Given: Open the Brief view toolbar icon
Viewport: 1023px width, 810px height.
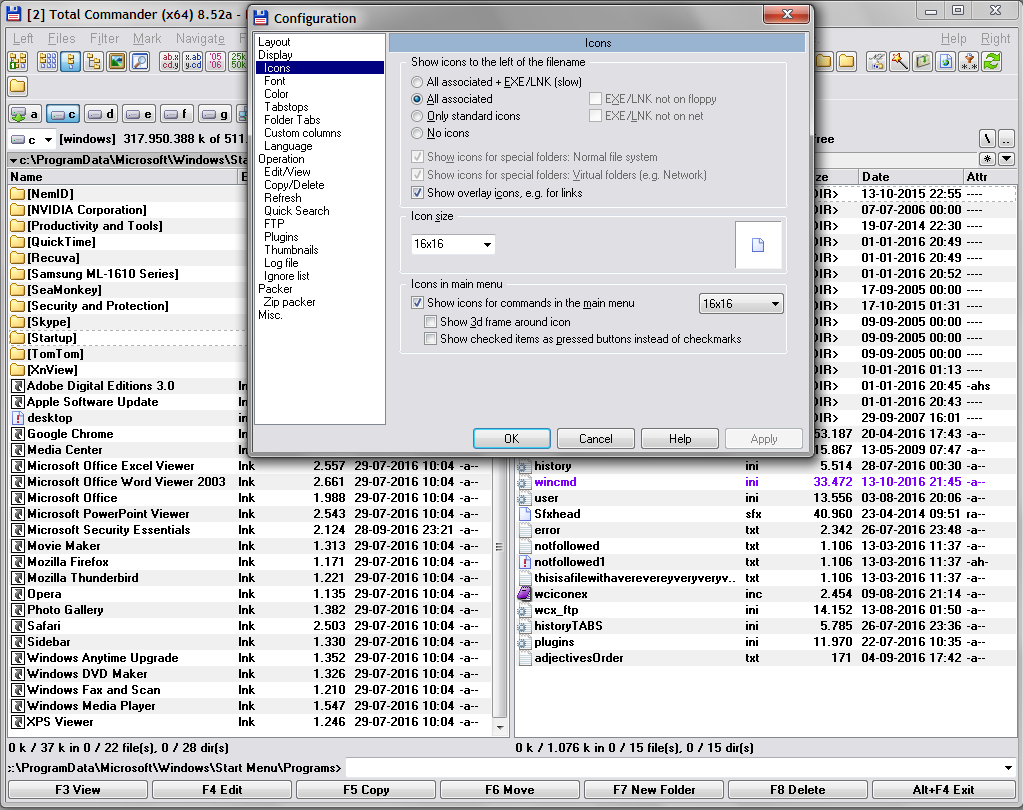Looking at the screenshot, I should pos(48,62).
